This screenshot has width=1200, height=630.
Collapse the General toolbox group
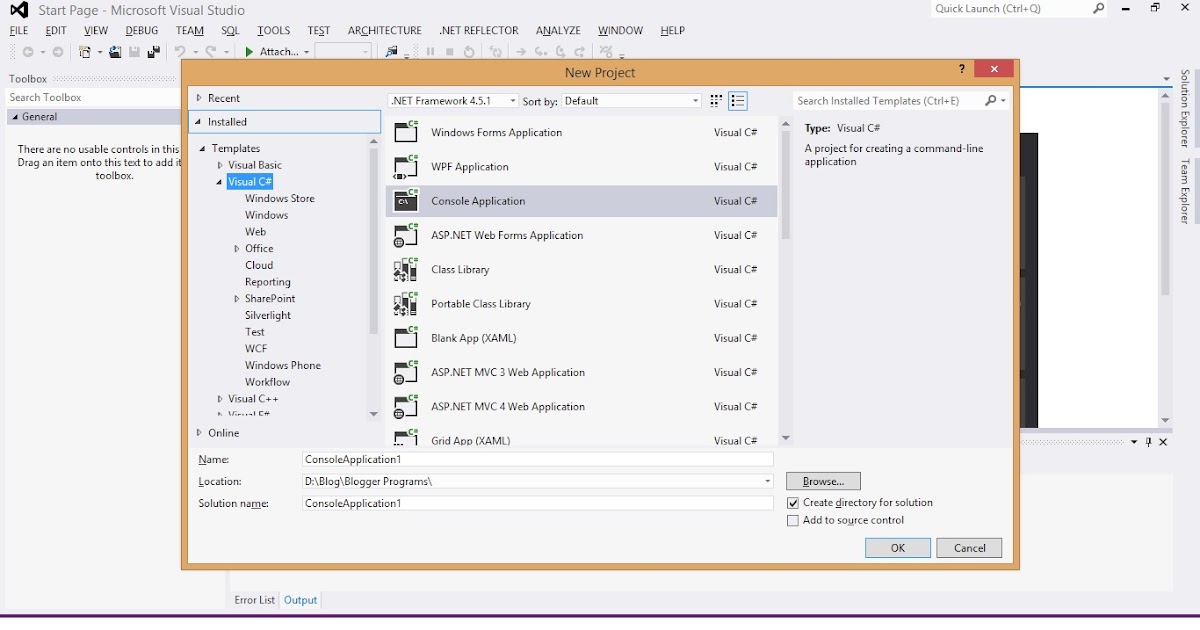pos(14,117)
